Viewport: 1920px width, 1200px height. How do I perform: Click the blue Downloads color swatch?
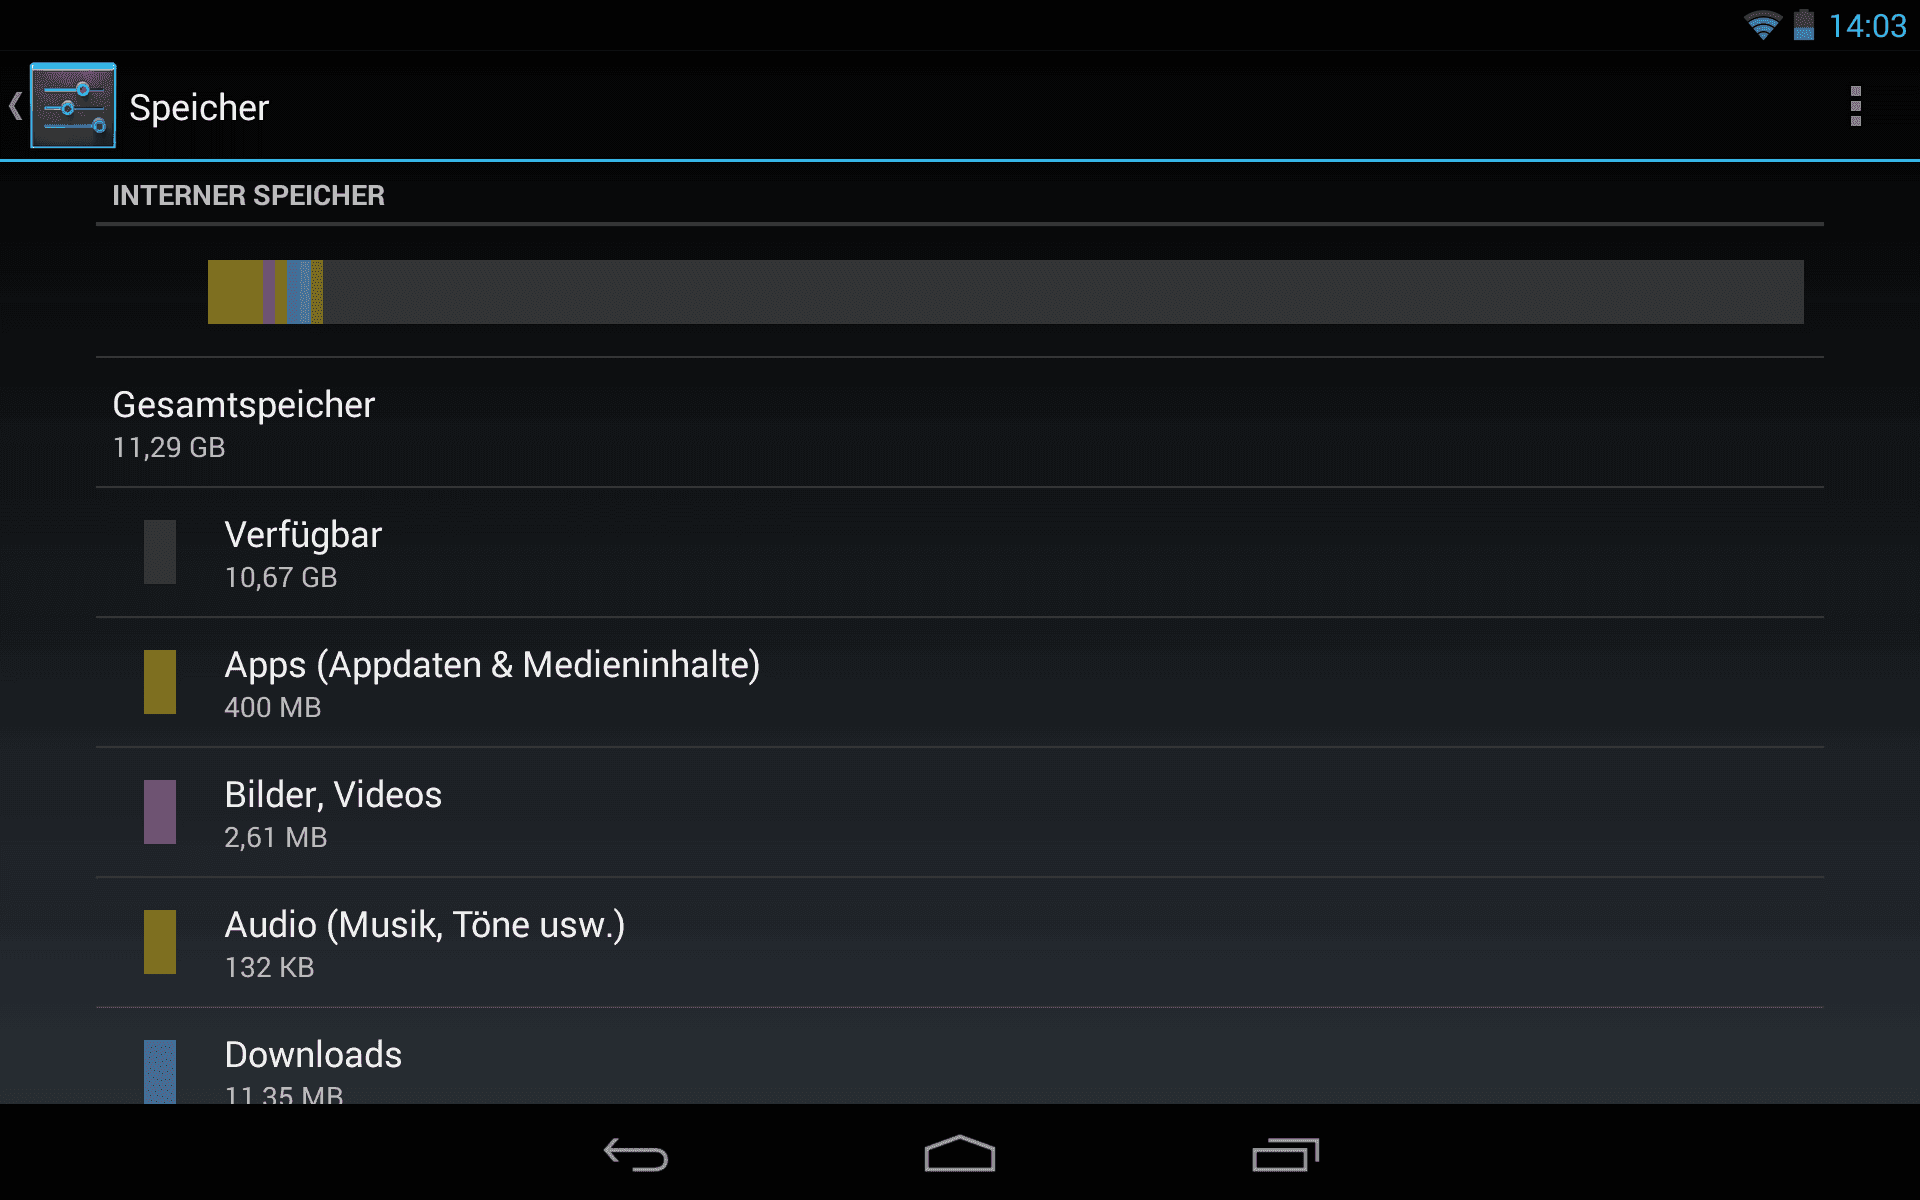tap(160, 1072)
